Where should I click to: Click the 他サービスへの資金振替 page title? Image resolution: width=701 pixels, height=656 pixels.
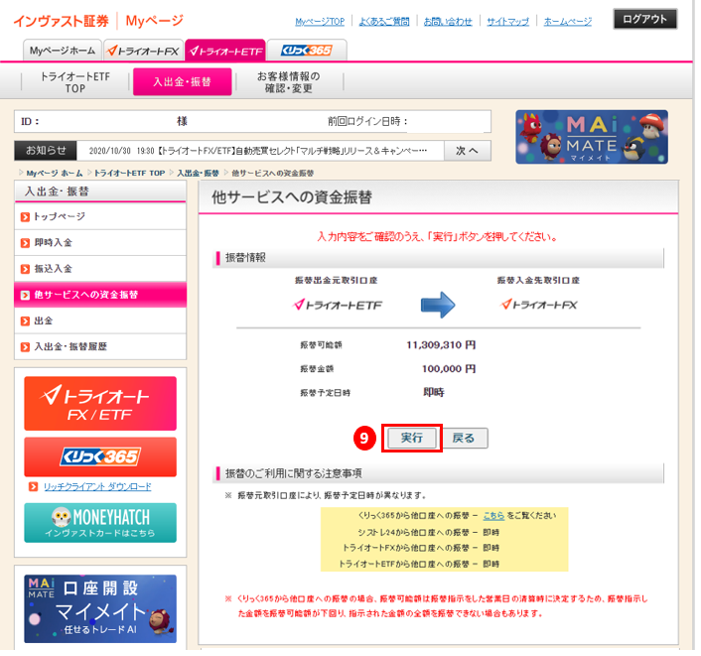[291, 197]
